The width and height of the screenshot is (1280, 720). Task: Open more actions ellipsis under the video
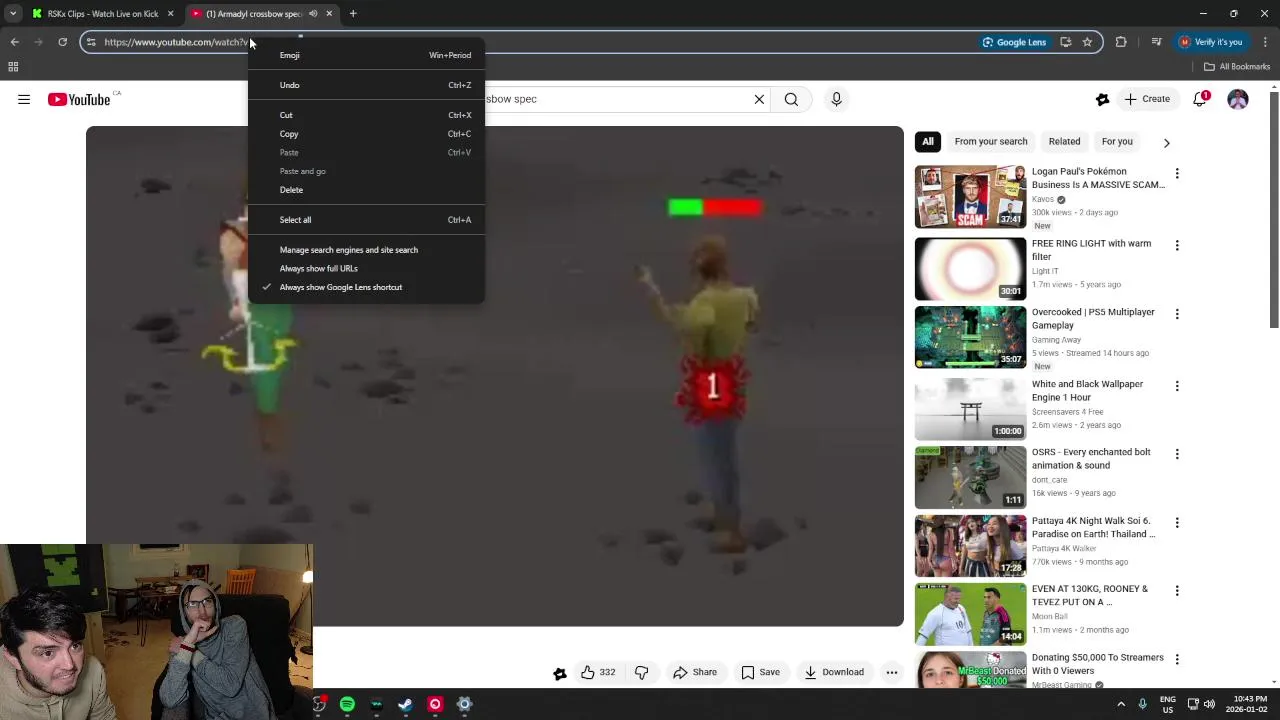coord(892,672)
